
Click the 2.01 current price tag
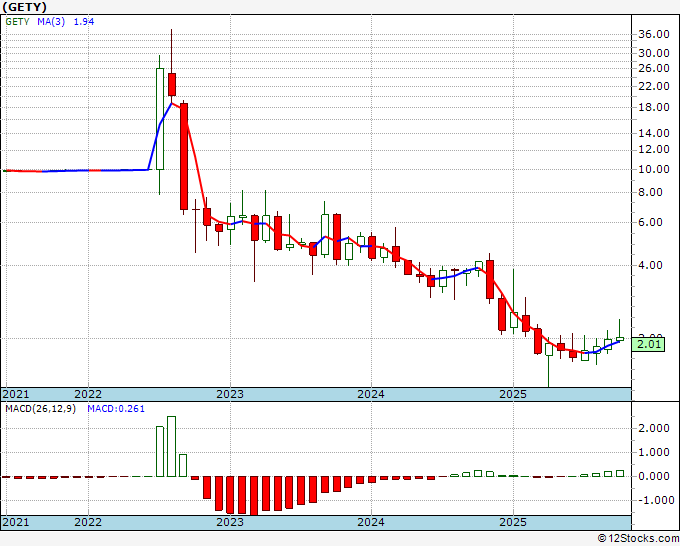tap(648, 345)
